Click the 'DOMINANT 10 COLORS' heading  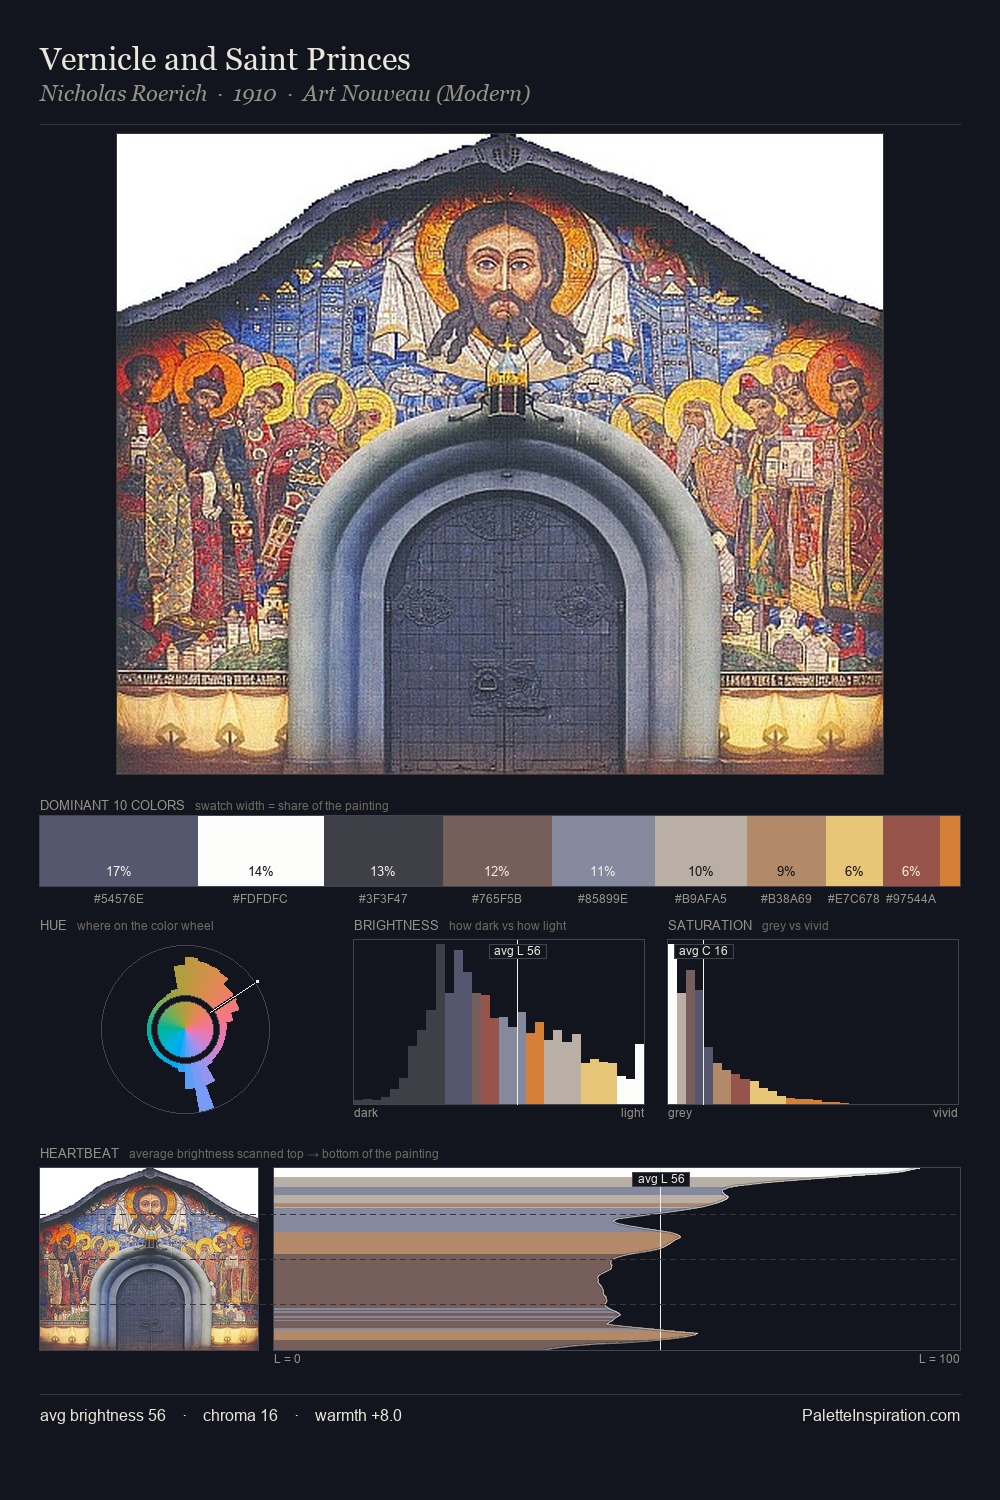point(112,805)
